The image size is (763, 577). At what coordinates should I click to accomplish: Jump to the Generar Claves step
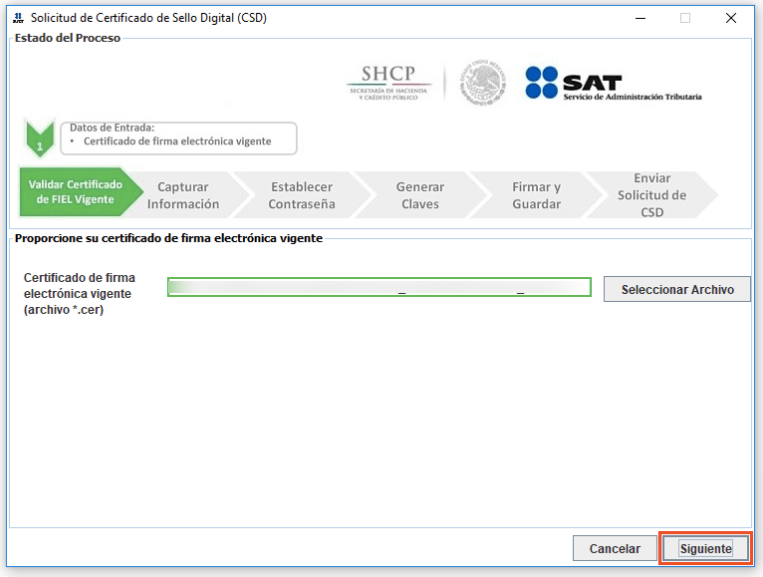pos(420,195)
